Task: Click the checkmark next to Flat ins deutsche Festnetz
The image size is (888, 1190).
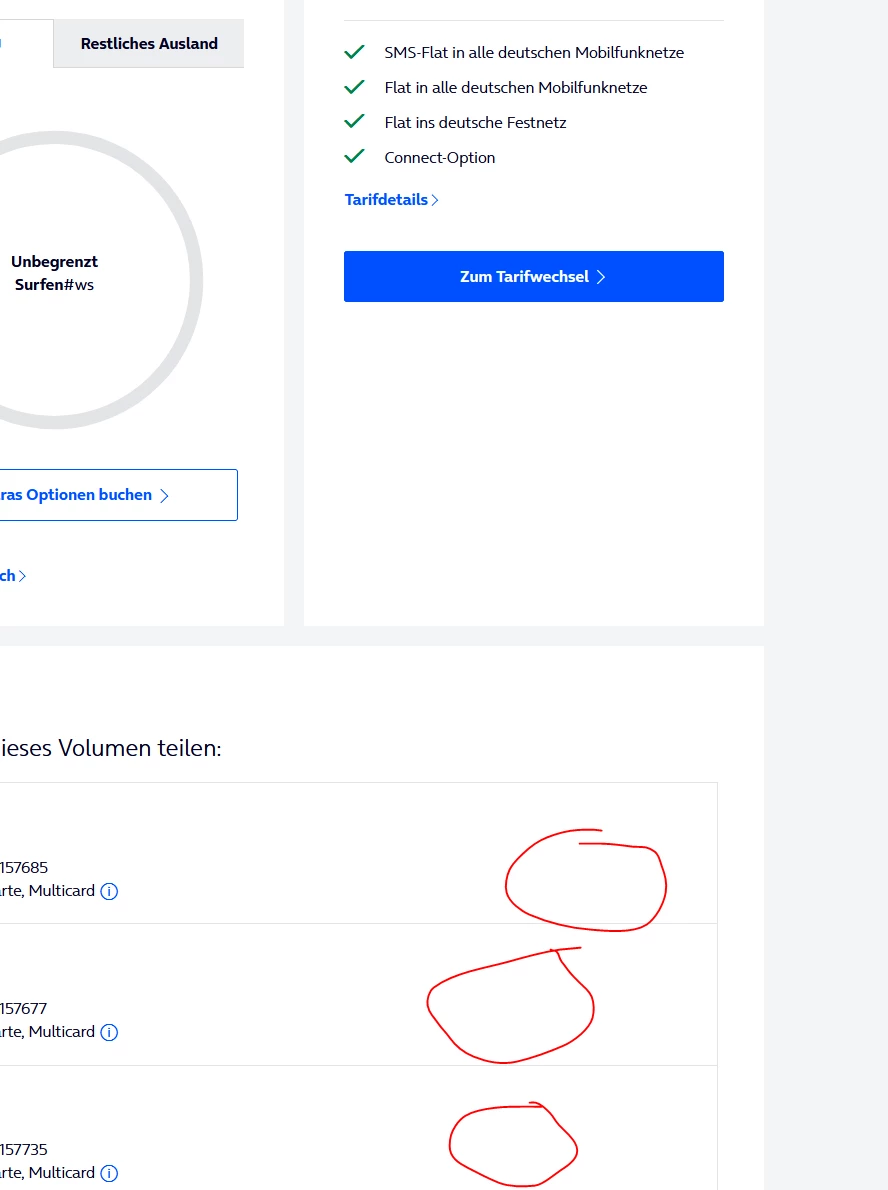Action: [354, 121]
